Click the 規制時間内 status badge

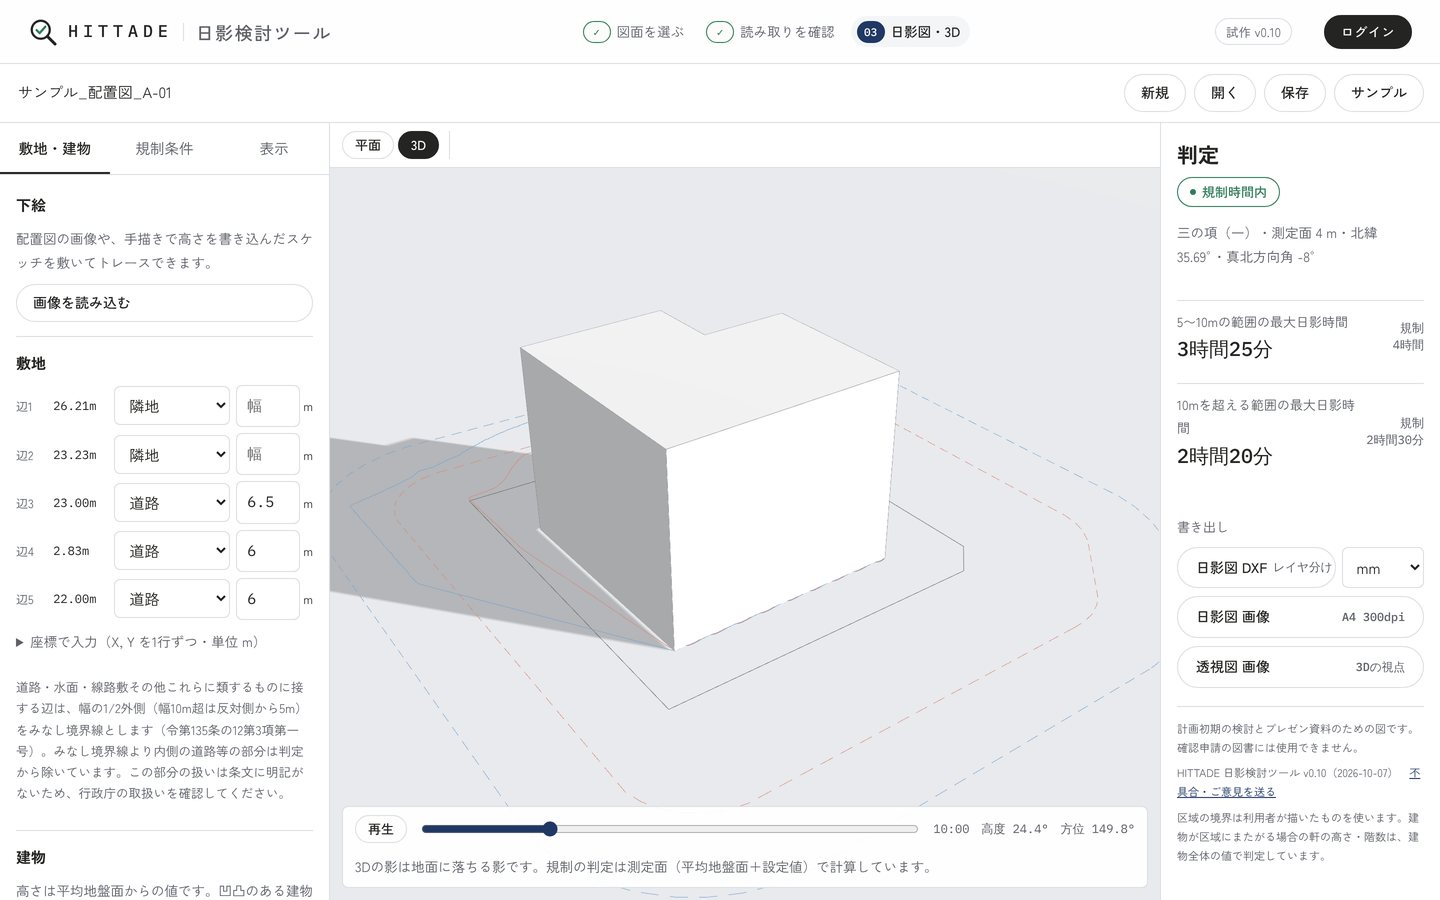tap(1228, 192)
